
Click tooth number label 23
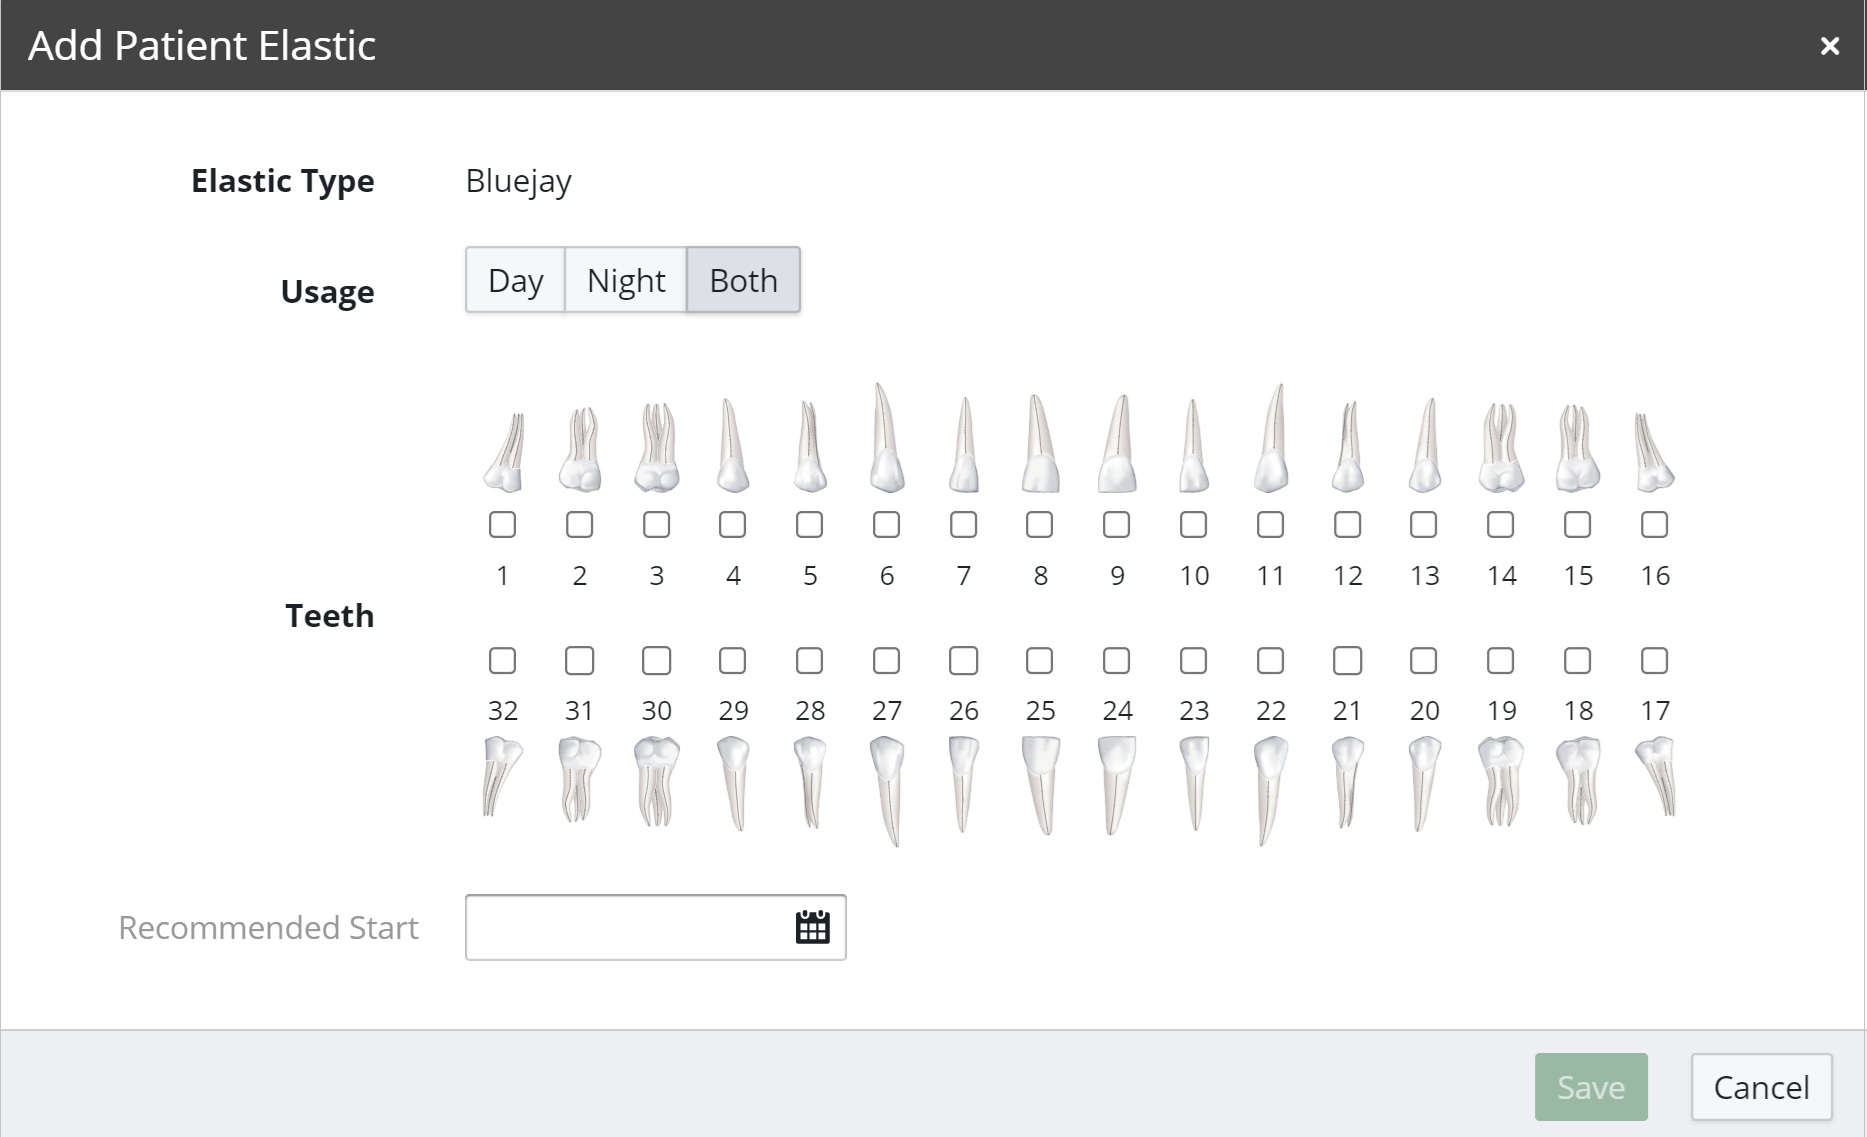click(1194, 711)
